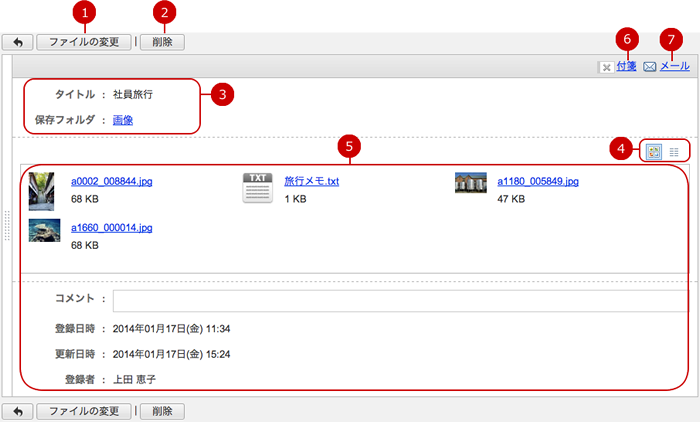Open the a1180_005849.jpg file link

[538, 181]
